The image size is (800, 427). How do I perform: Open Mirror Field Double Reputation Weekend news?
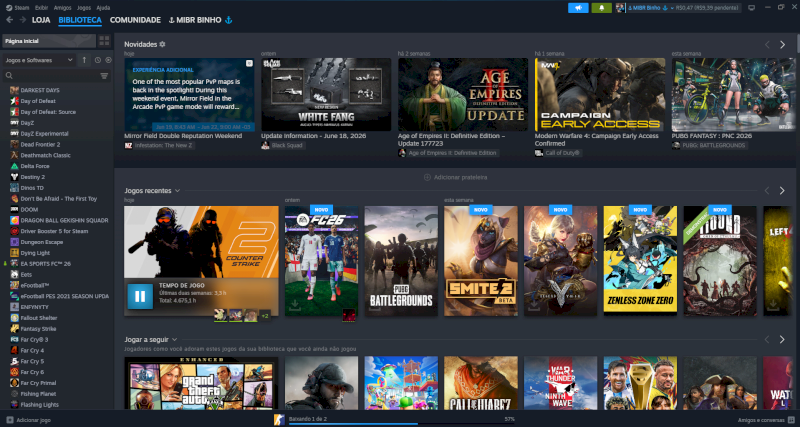coord(189,95)
